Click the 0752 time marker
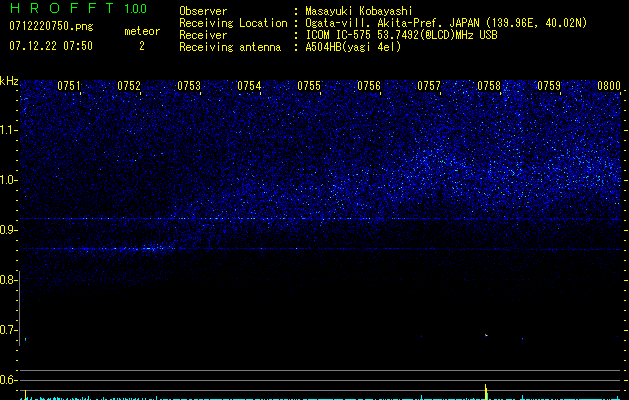The width and height of the screenshot is (629, 400). click(x=129, y=86)
